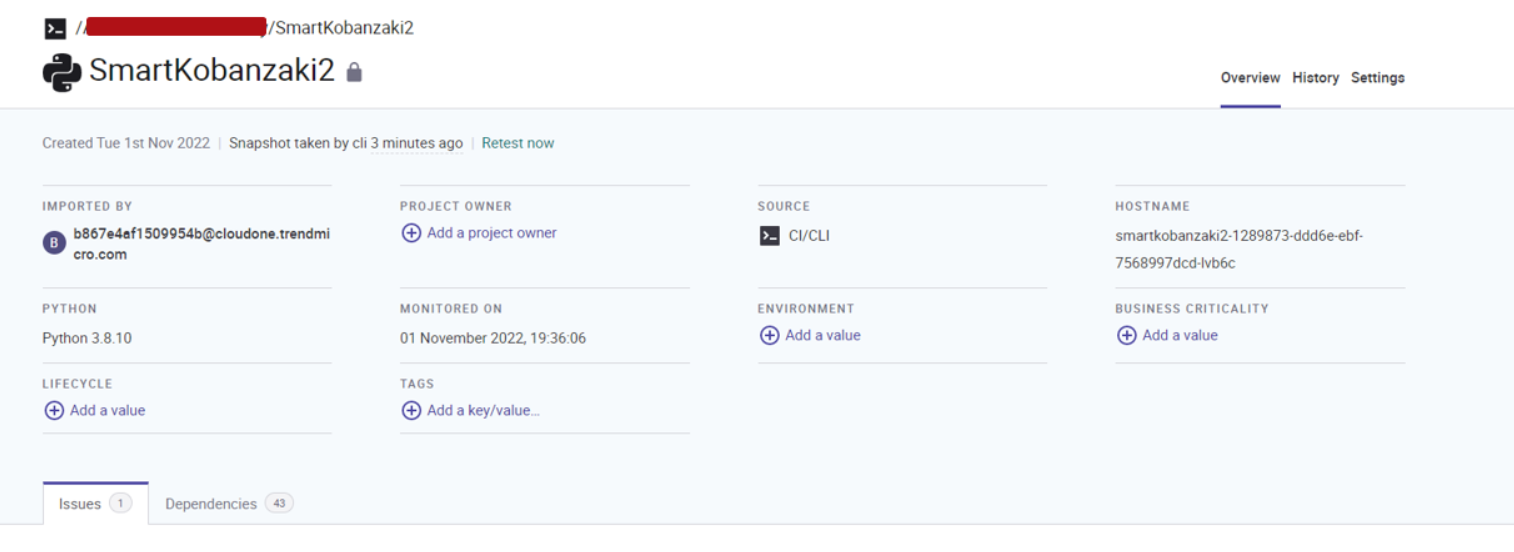Click the plus icon under Tags
This screenshot has height=552, width=1514.
[x=411, y=411]
